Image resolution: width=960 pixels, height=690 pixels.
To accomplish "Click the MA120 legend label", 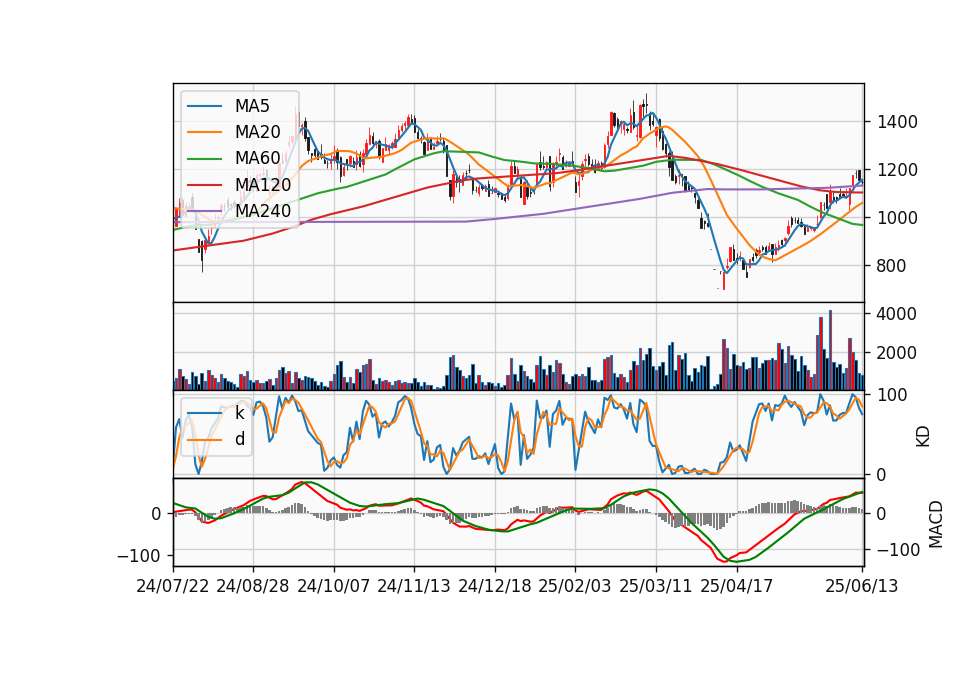I will tap(263, 185).
